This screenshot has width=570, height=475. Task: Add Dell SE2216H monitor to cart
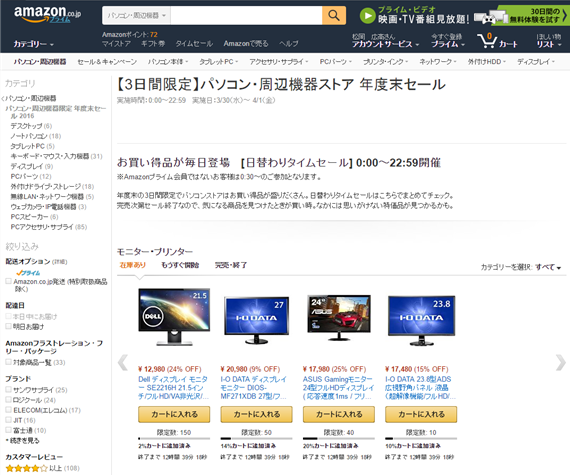pyautogui.click(x=174, y=414)
